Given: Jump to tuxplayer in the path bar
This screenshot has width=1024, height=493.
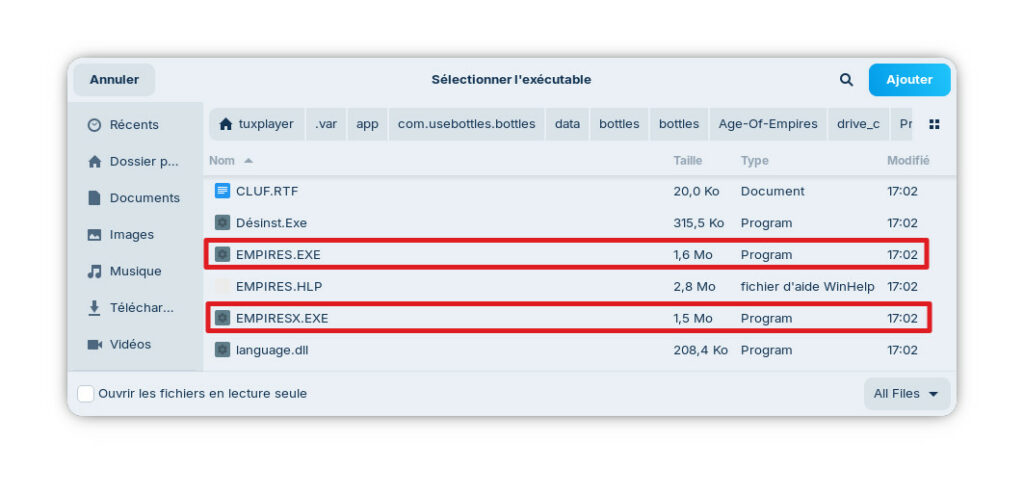Looking at the screenshot, I should 256,125.
